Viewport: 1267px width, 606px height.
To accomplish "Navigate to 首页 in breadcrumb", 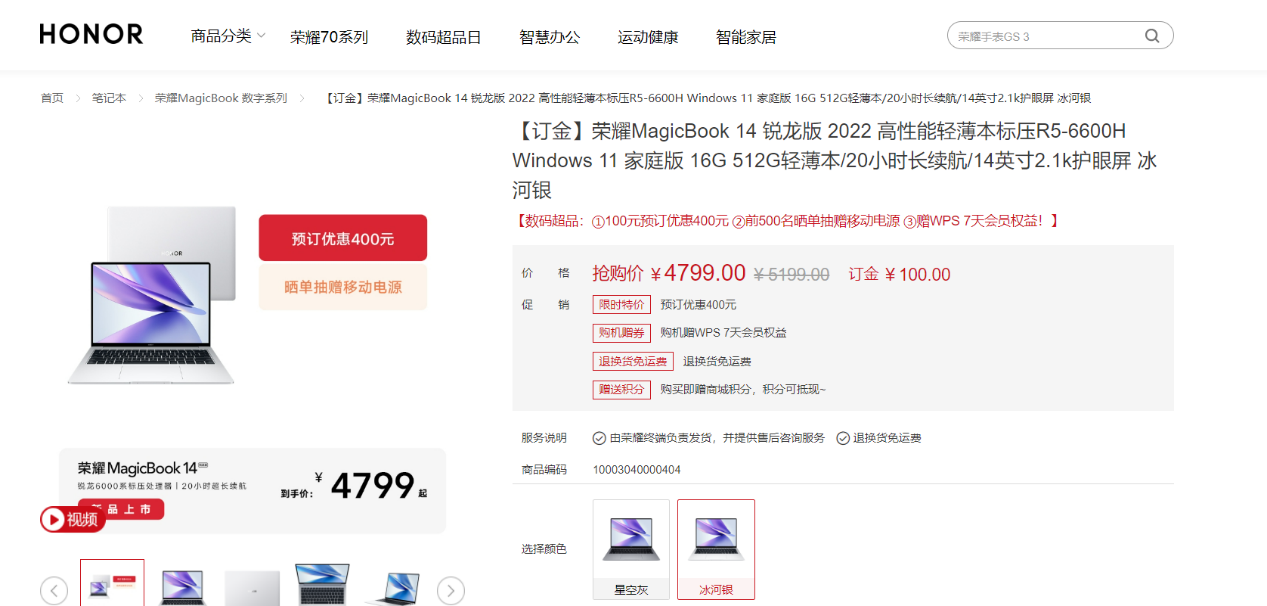I will (52, 98).
